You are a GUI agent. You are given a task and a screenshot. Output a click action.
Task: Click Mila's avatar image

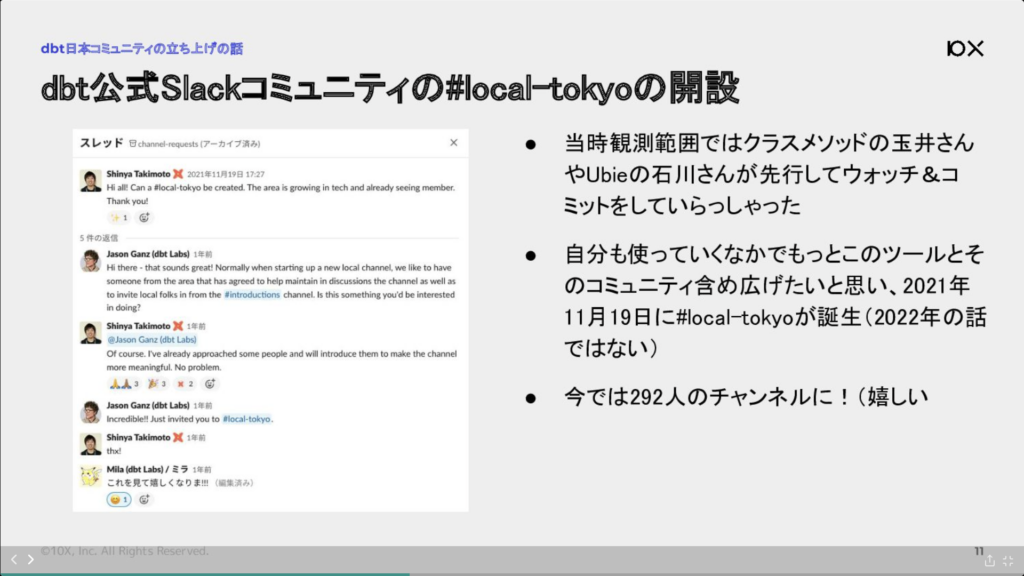pyautogui.click(x=91, y=476)
